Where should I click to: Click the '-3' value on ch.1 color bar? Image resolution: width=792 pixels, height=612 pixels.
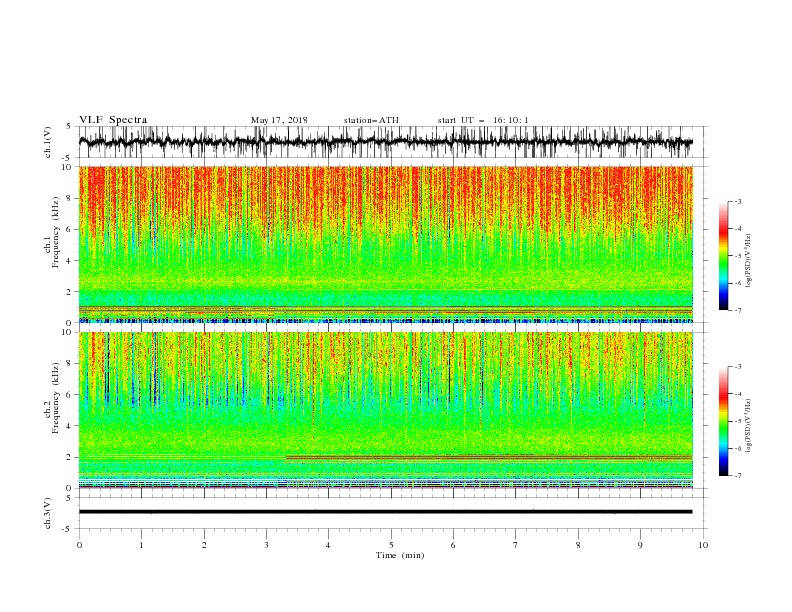point(737,201)
